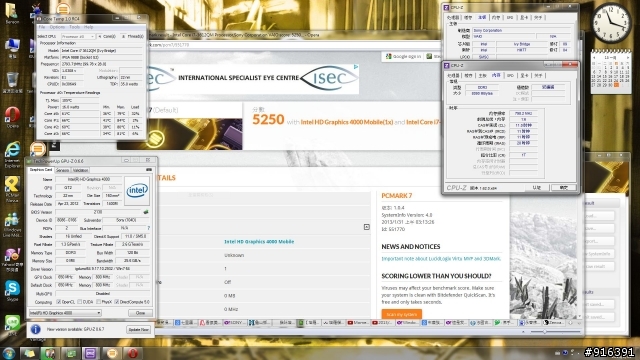Click the isec advertisement banner
Image resolution: width=640 pixels, height=360 pixels.
point(254,78)
